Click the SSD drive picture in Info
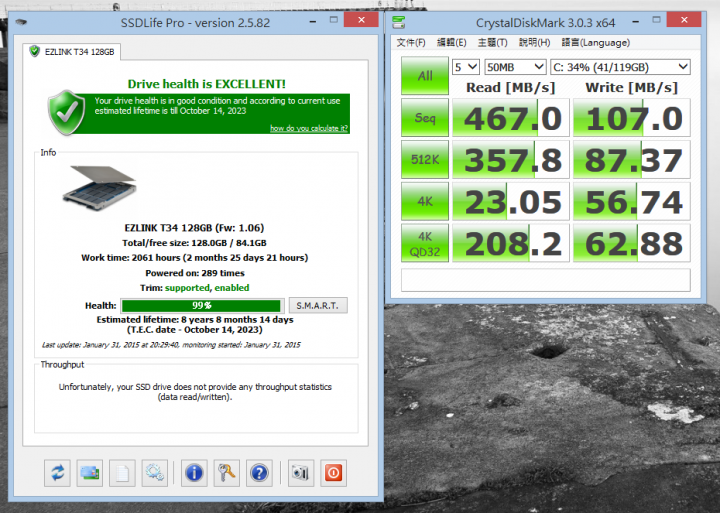The width and height of the screenshot is (720, 513). coord(99,188)
